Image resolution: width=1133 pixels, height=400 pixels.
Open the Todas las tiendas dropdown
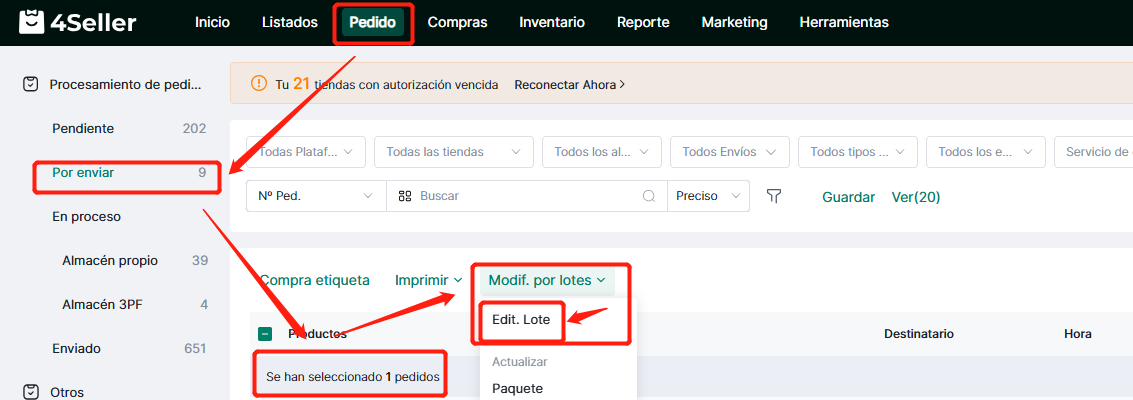pos(453,152)
